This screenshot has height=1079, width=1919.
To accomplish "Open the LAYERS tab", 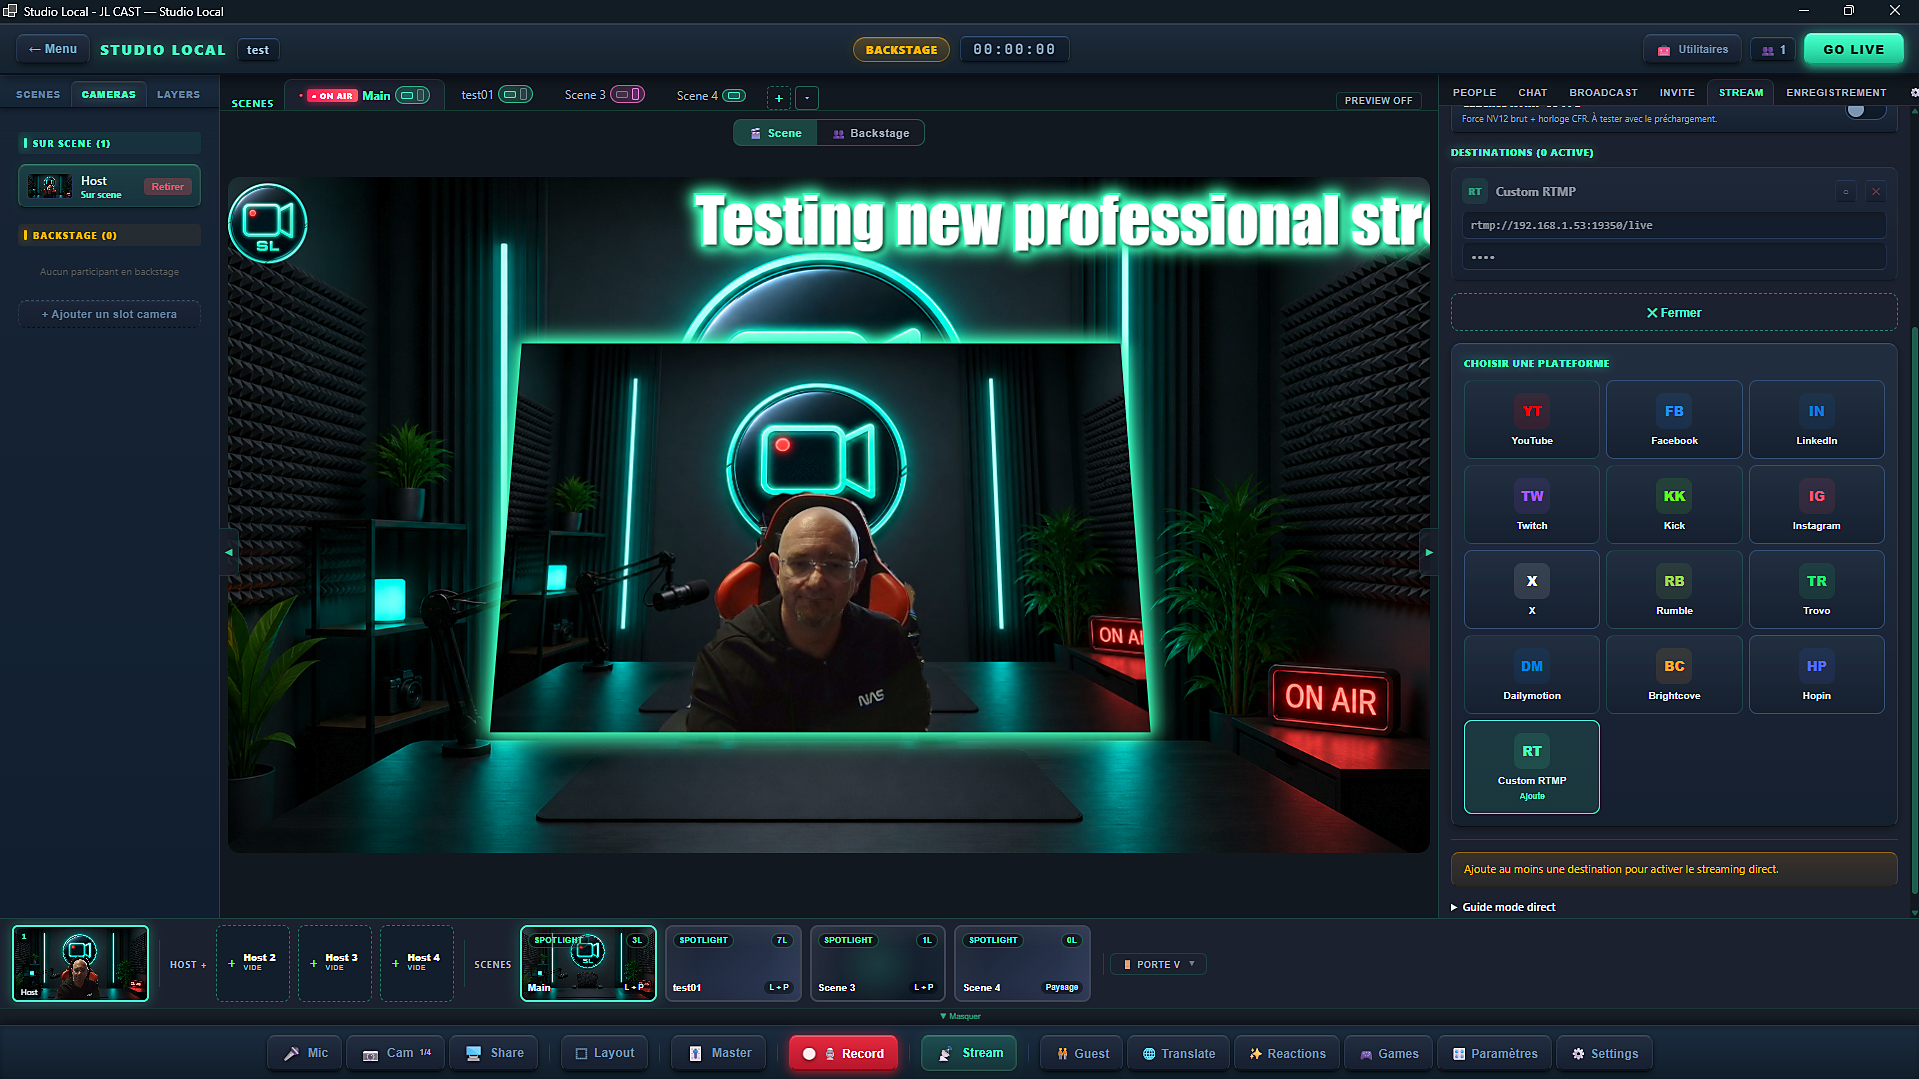I will click(178, 94).
